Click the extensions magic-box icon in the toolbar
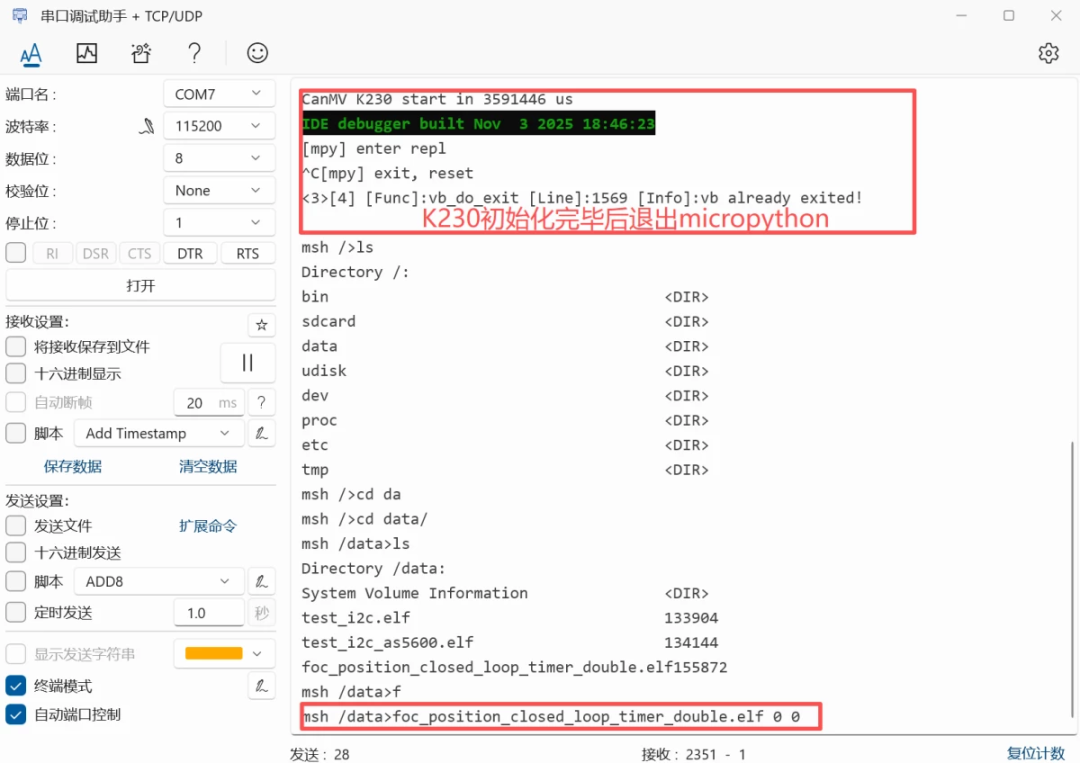The width and height of the screenshot is (1080, 763). pos(140,53)
